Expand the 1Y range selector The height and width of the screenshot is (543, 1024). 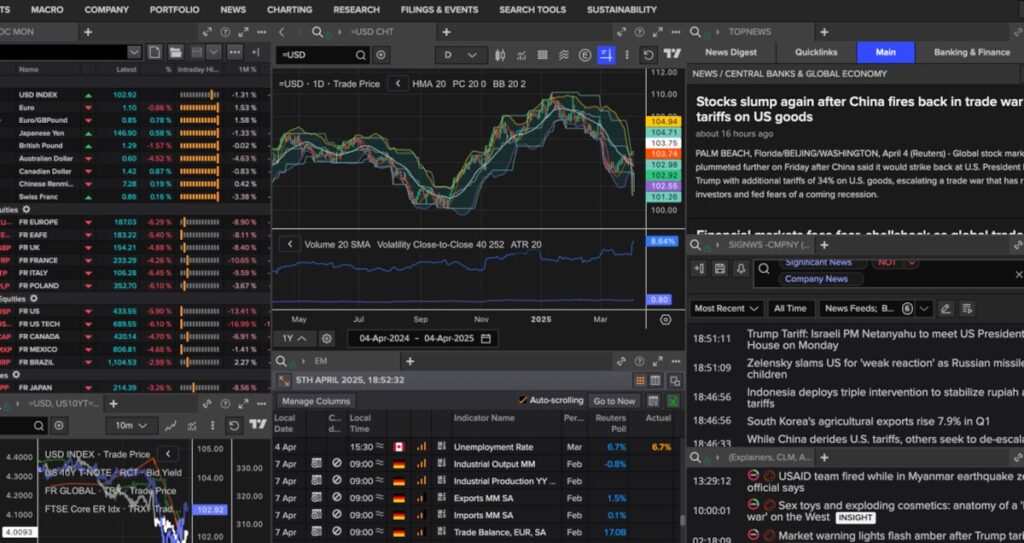(x=295, y=338)
